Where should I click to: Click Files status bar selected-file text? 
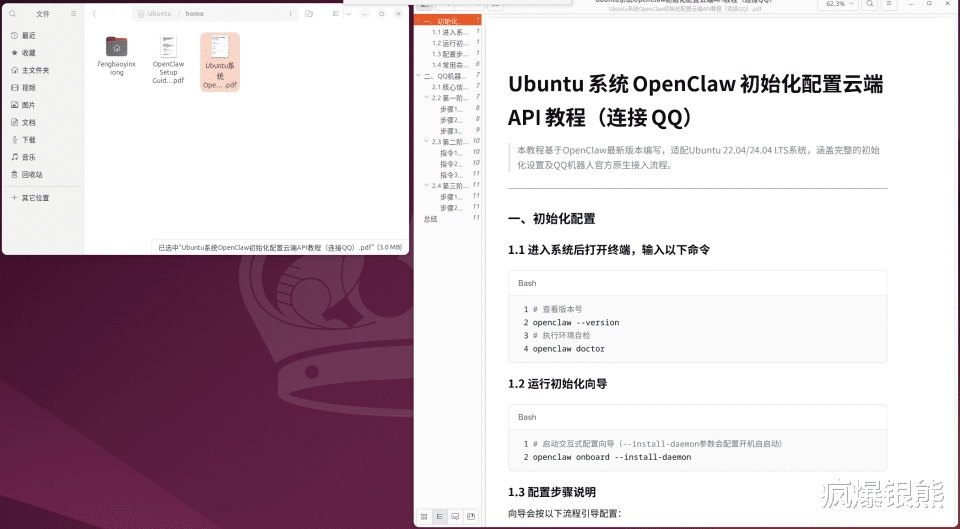[280, 247]
